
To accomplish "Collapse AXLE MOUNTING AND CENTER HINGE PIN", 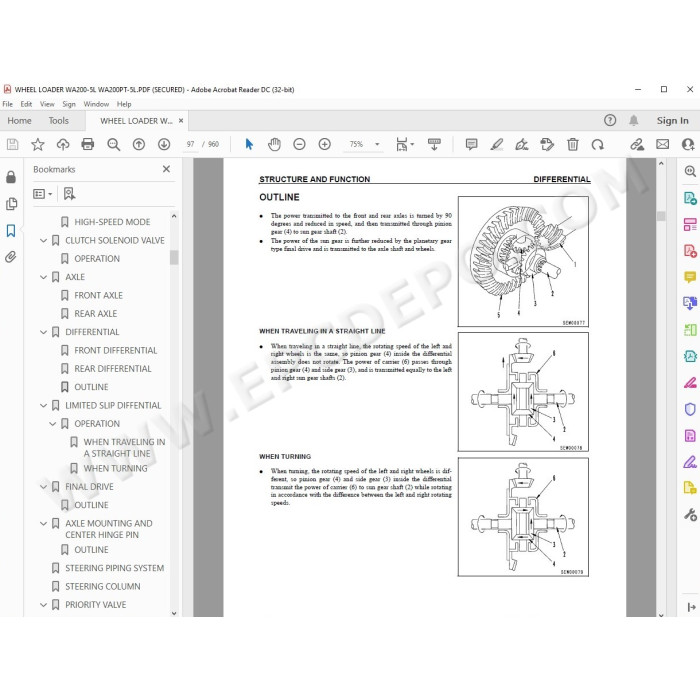I will point(43,523).
